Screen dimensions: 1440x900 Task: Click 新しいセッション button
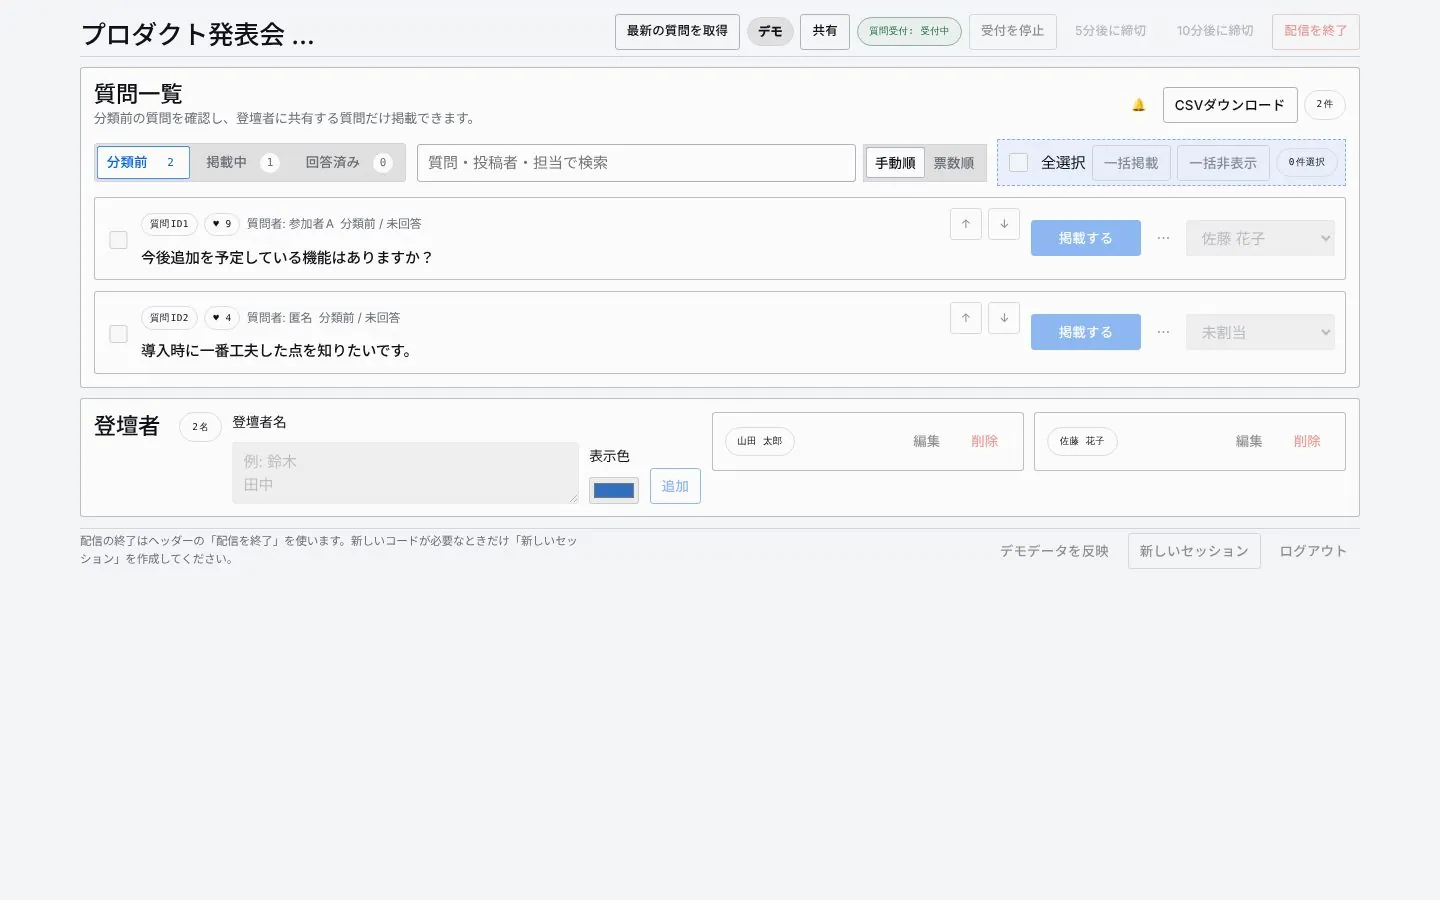(1194, 551)
